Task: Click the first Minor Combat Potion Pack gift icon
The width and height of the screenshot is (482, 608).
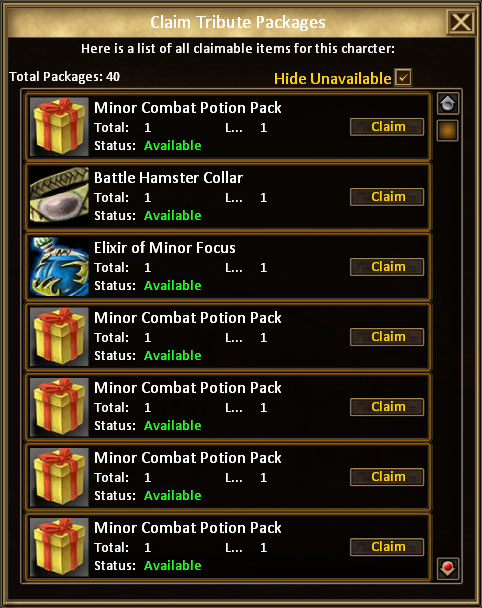Action: [x=59, y=127]
